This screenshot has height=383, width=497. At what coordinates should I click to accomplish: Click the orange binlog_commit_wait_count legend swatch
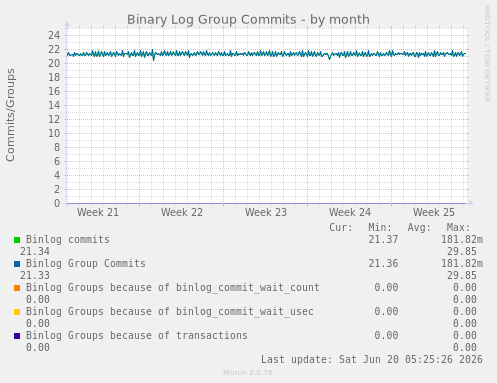pos(17,288)
